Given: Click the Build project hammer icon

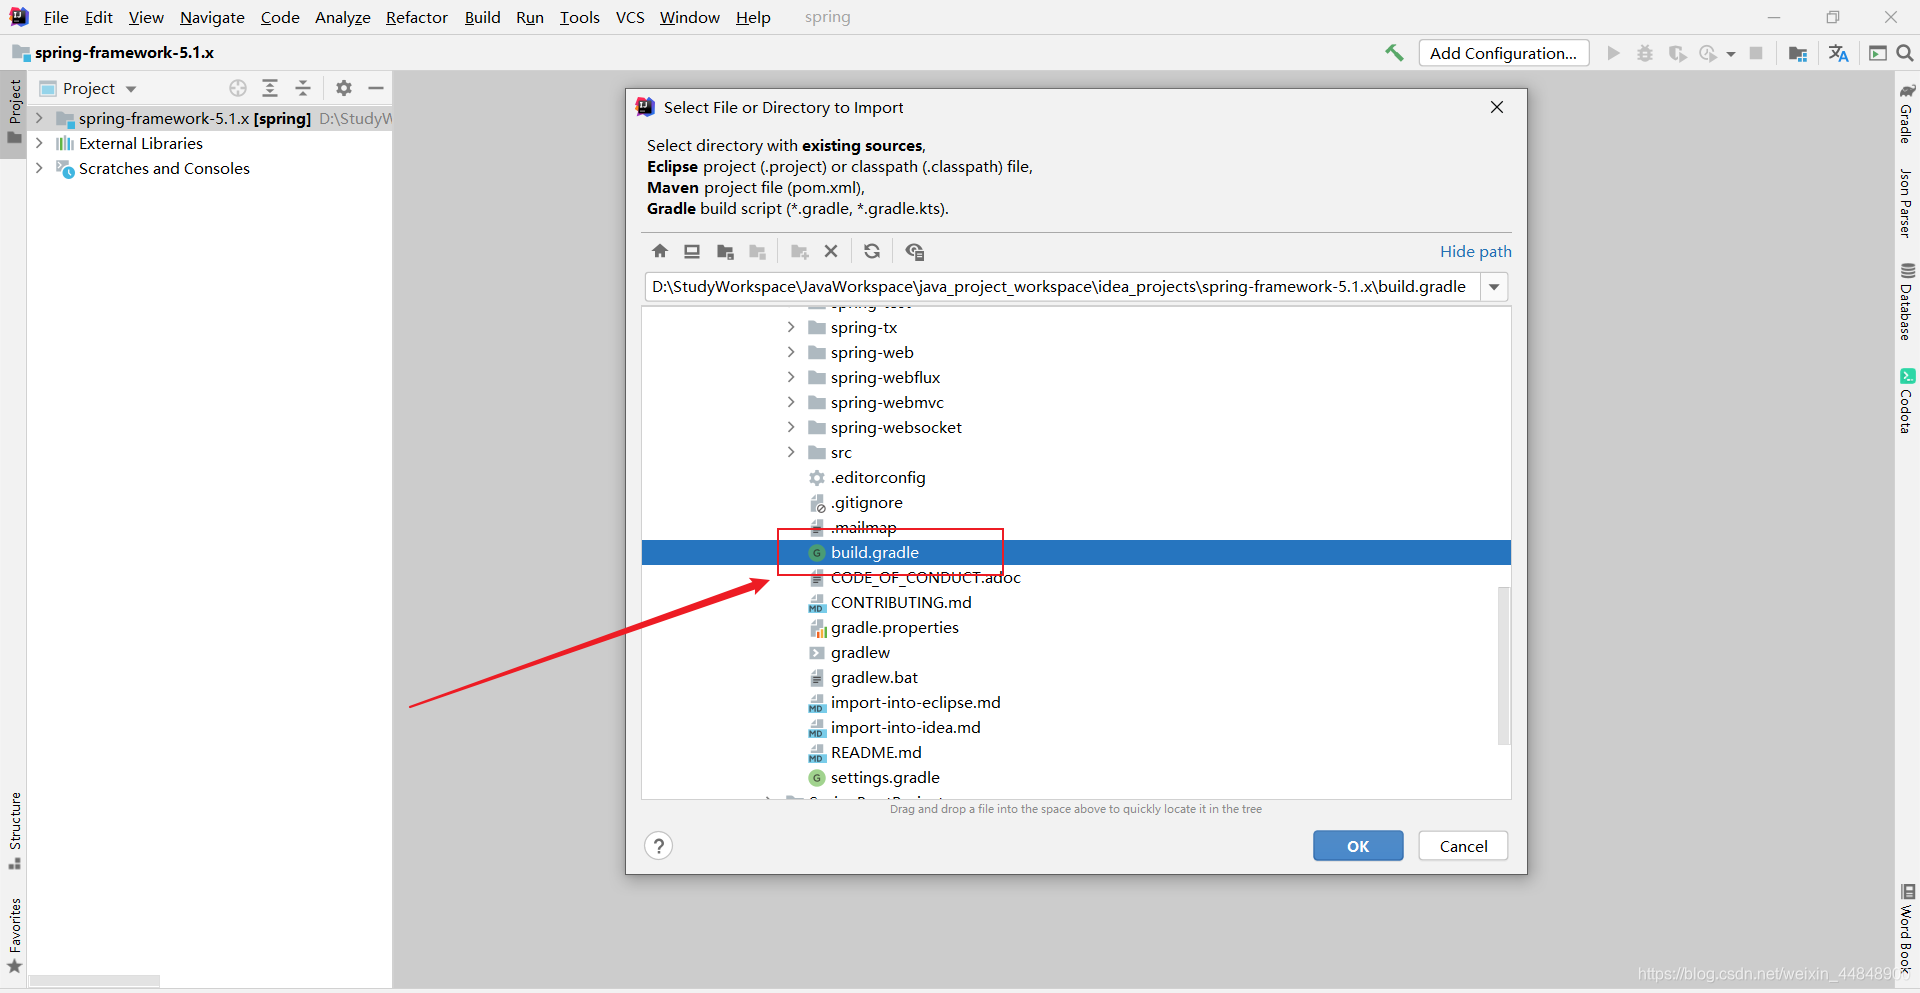Looking at the screenshot, I should click(x=1394, y=53).
